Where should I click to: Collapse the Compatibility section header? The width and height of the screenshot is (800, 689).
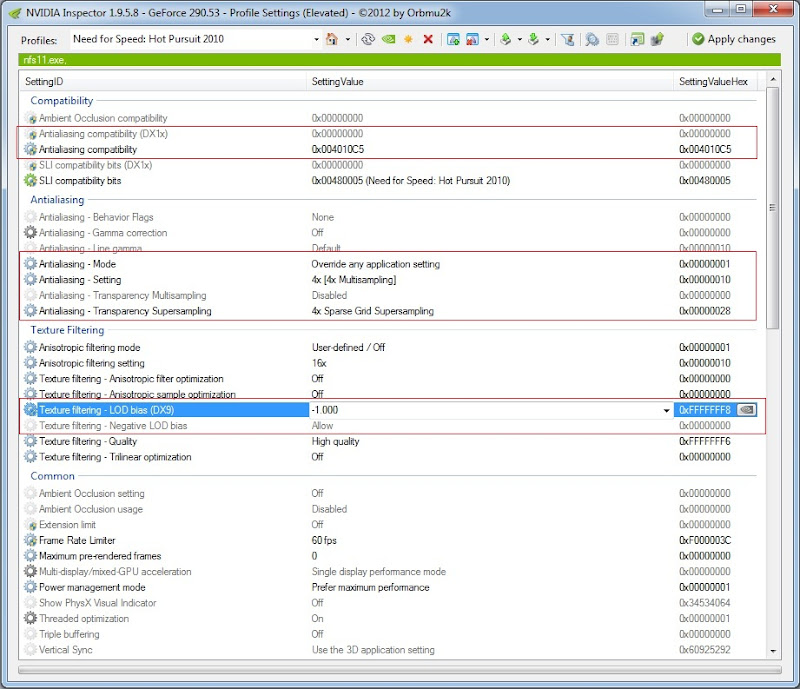(x=62, y=101)
